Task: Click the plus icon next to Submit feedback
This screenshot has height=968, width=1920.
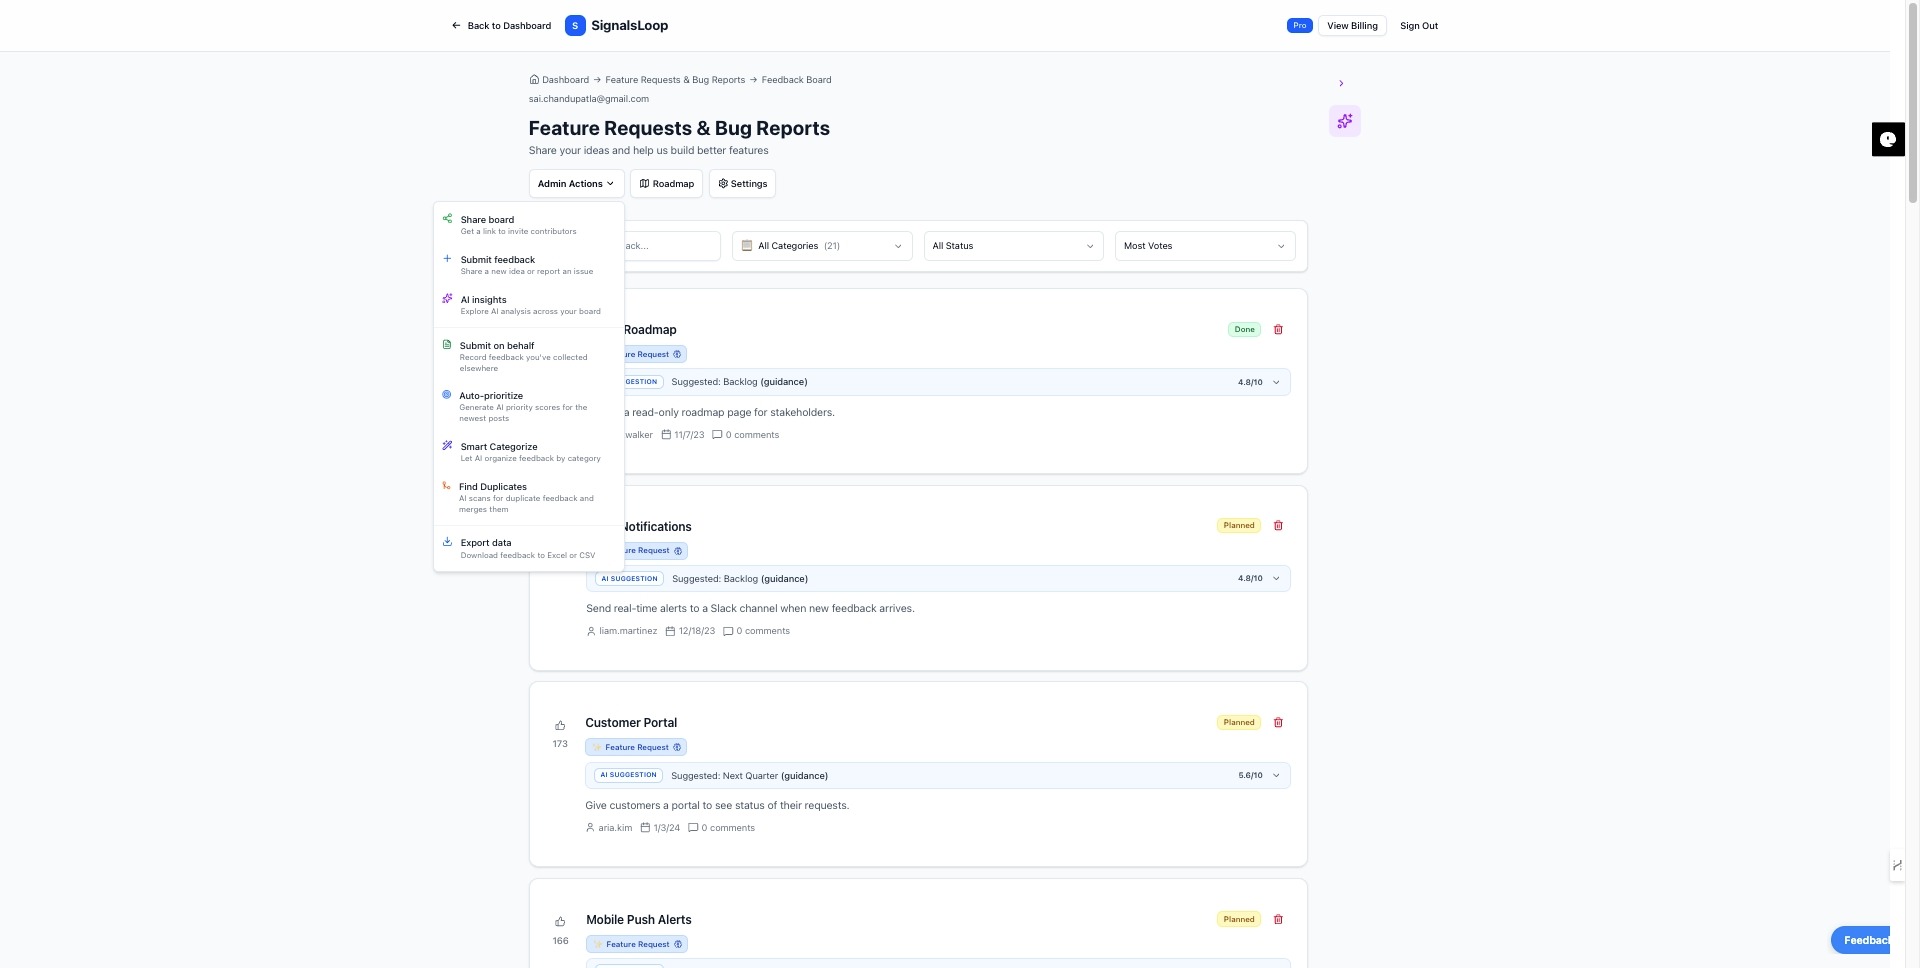Action: 446,259
